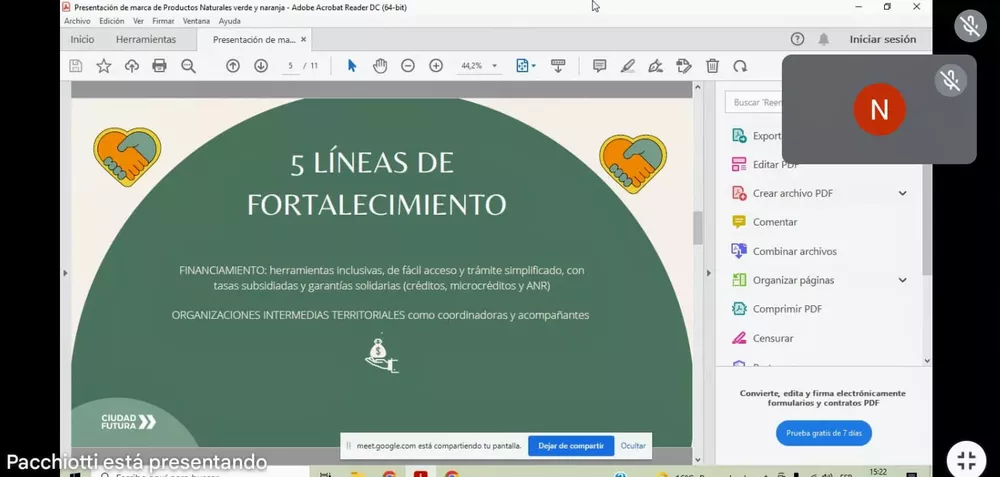Image resolution: width=1000 pixels, height=477 pixels.
Task: Click the Dejar de compartir button
Action: click(x=571, y=446)
